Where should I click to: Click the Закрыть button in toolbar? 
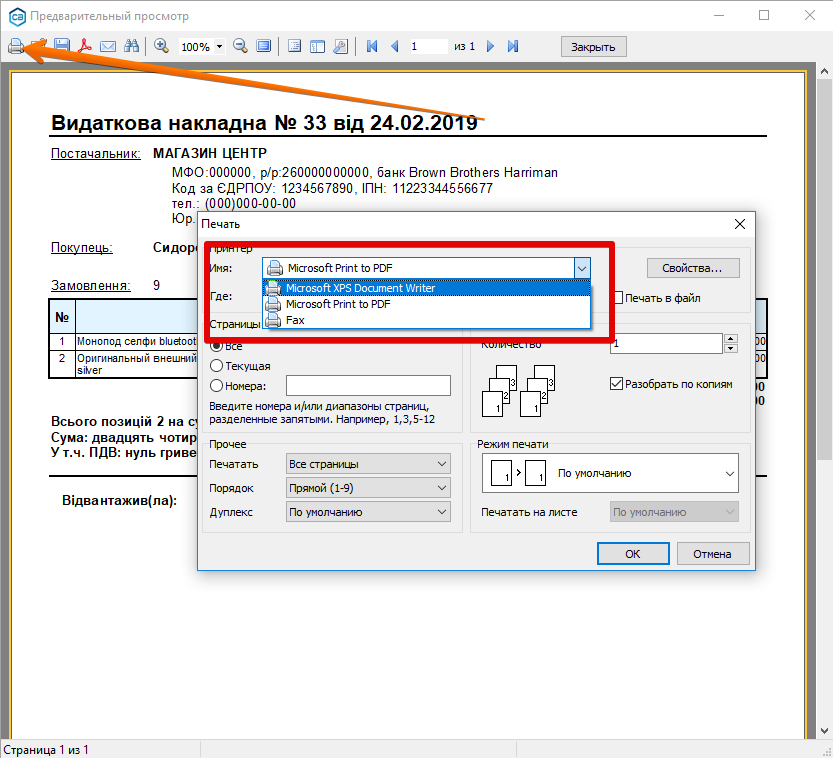pyautogui.click(x=593, y=47)
